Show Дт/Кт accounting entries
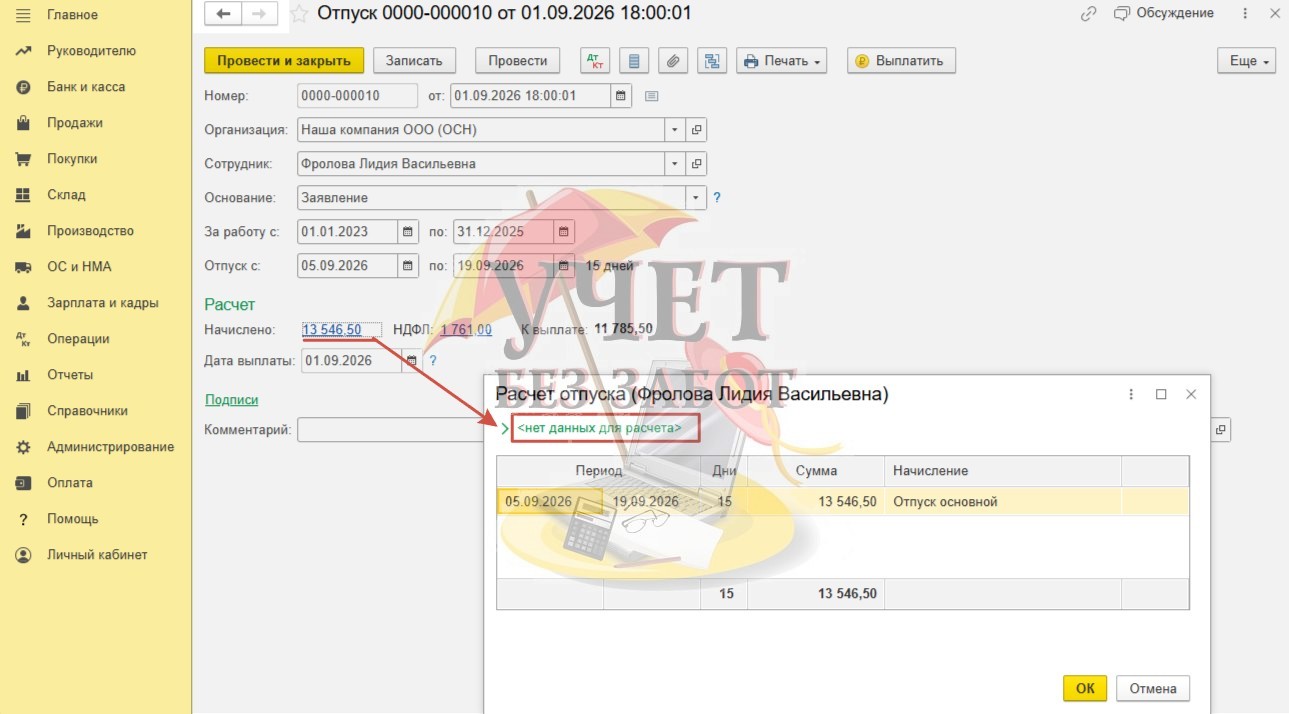1289x714 pixels. [595, 61]
